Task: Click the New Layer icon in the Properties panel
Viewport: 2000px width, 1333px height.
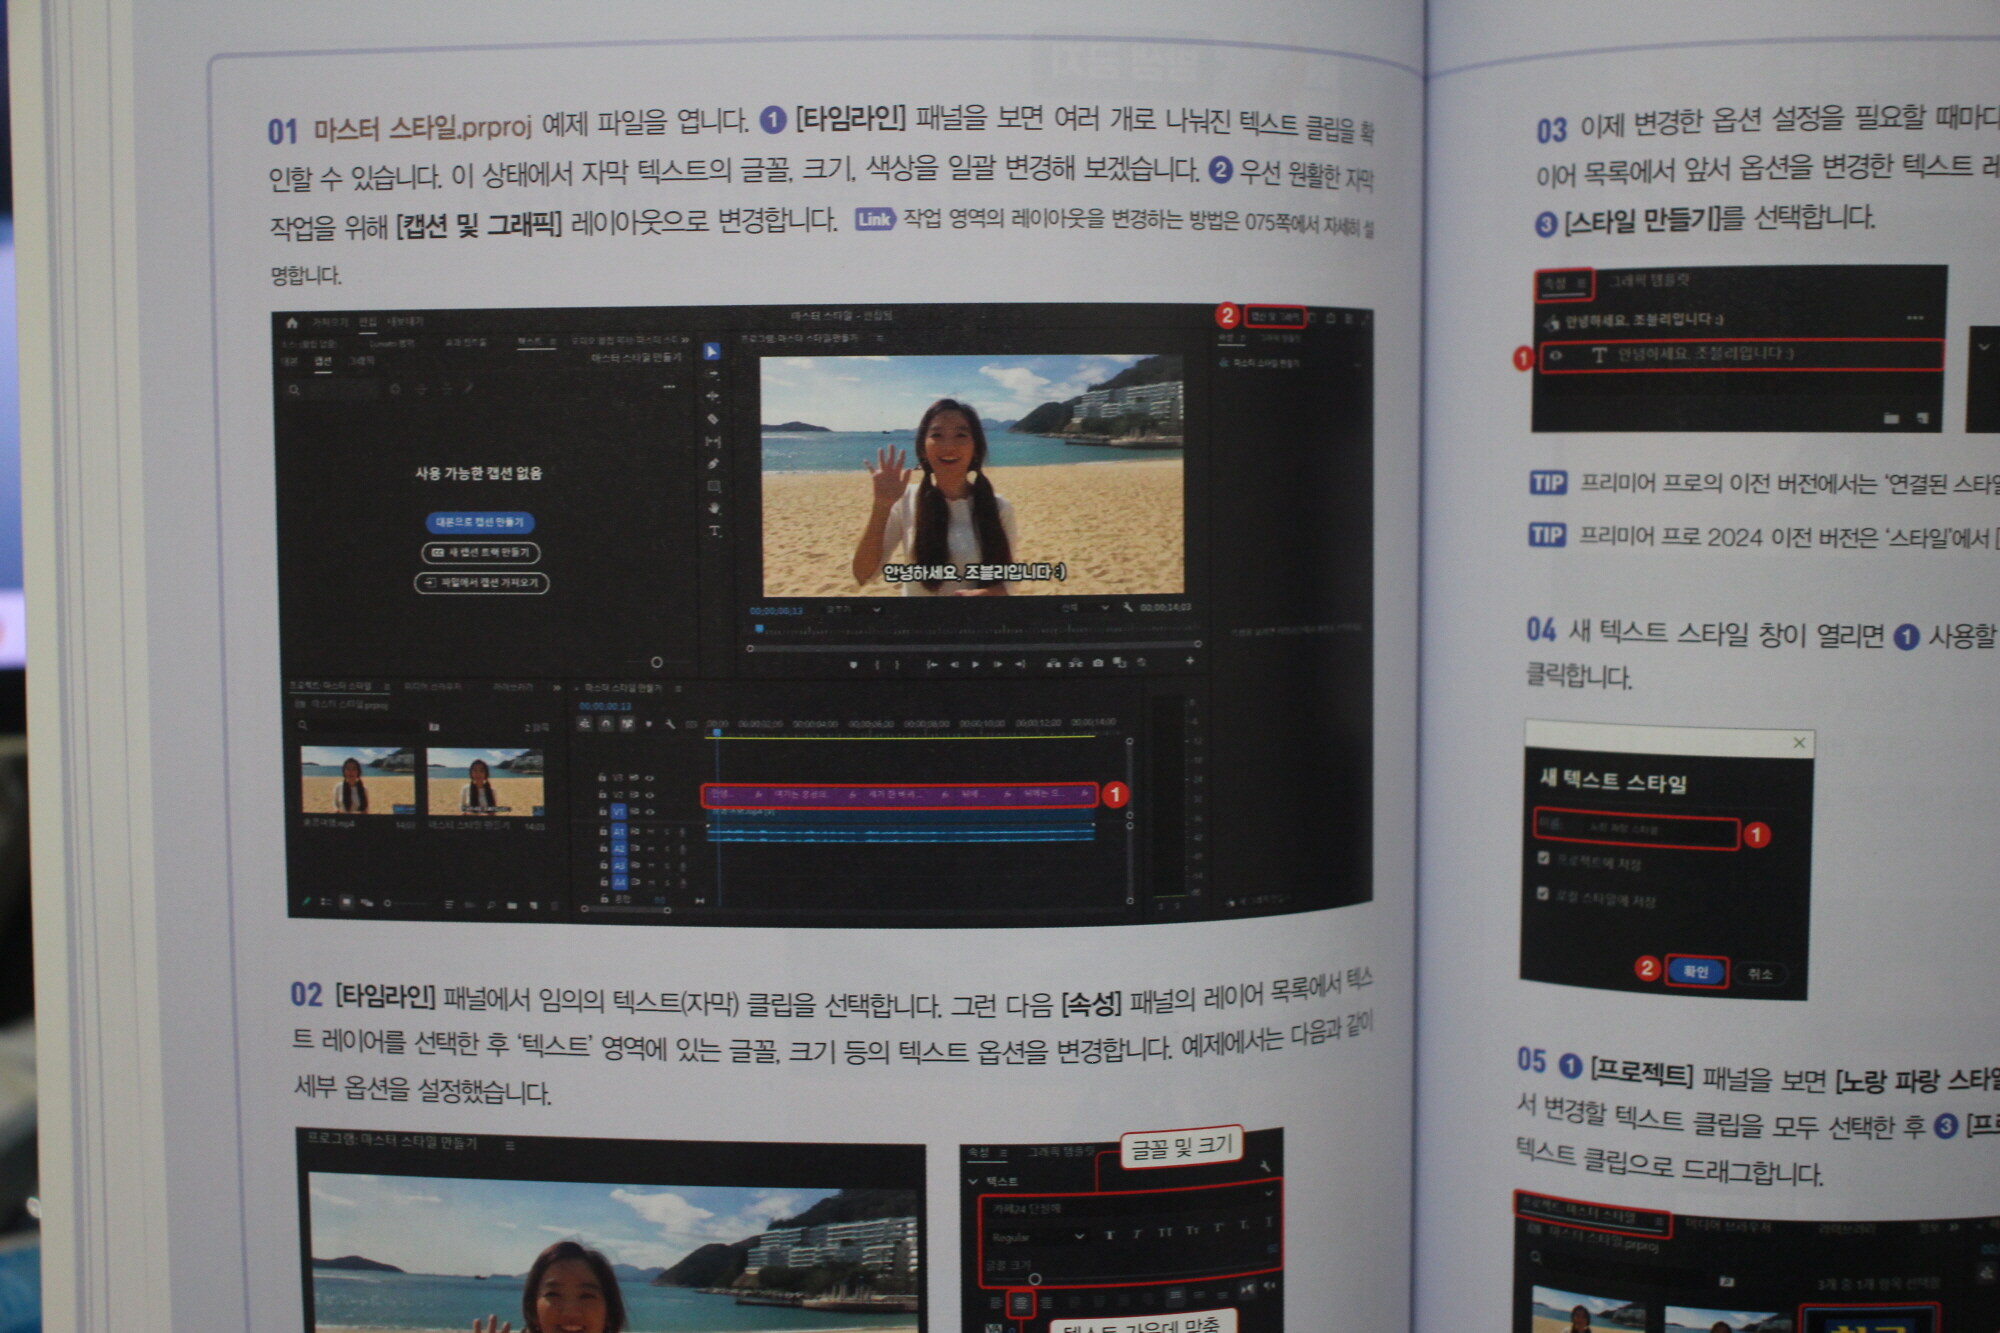Action: coord(1921,418)
